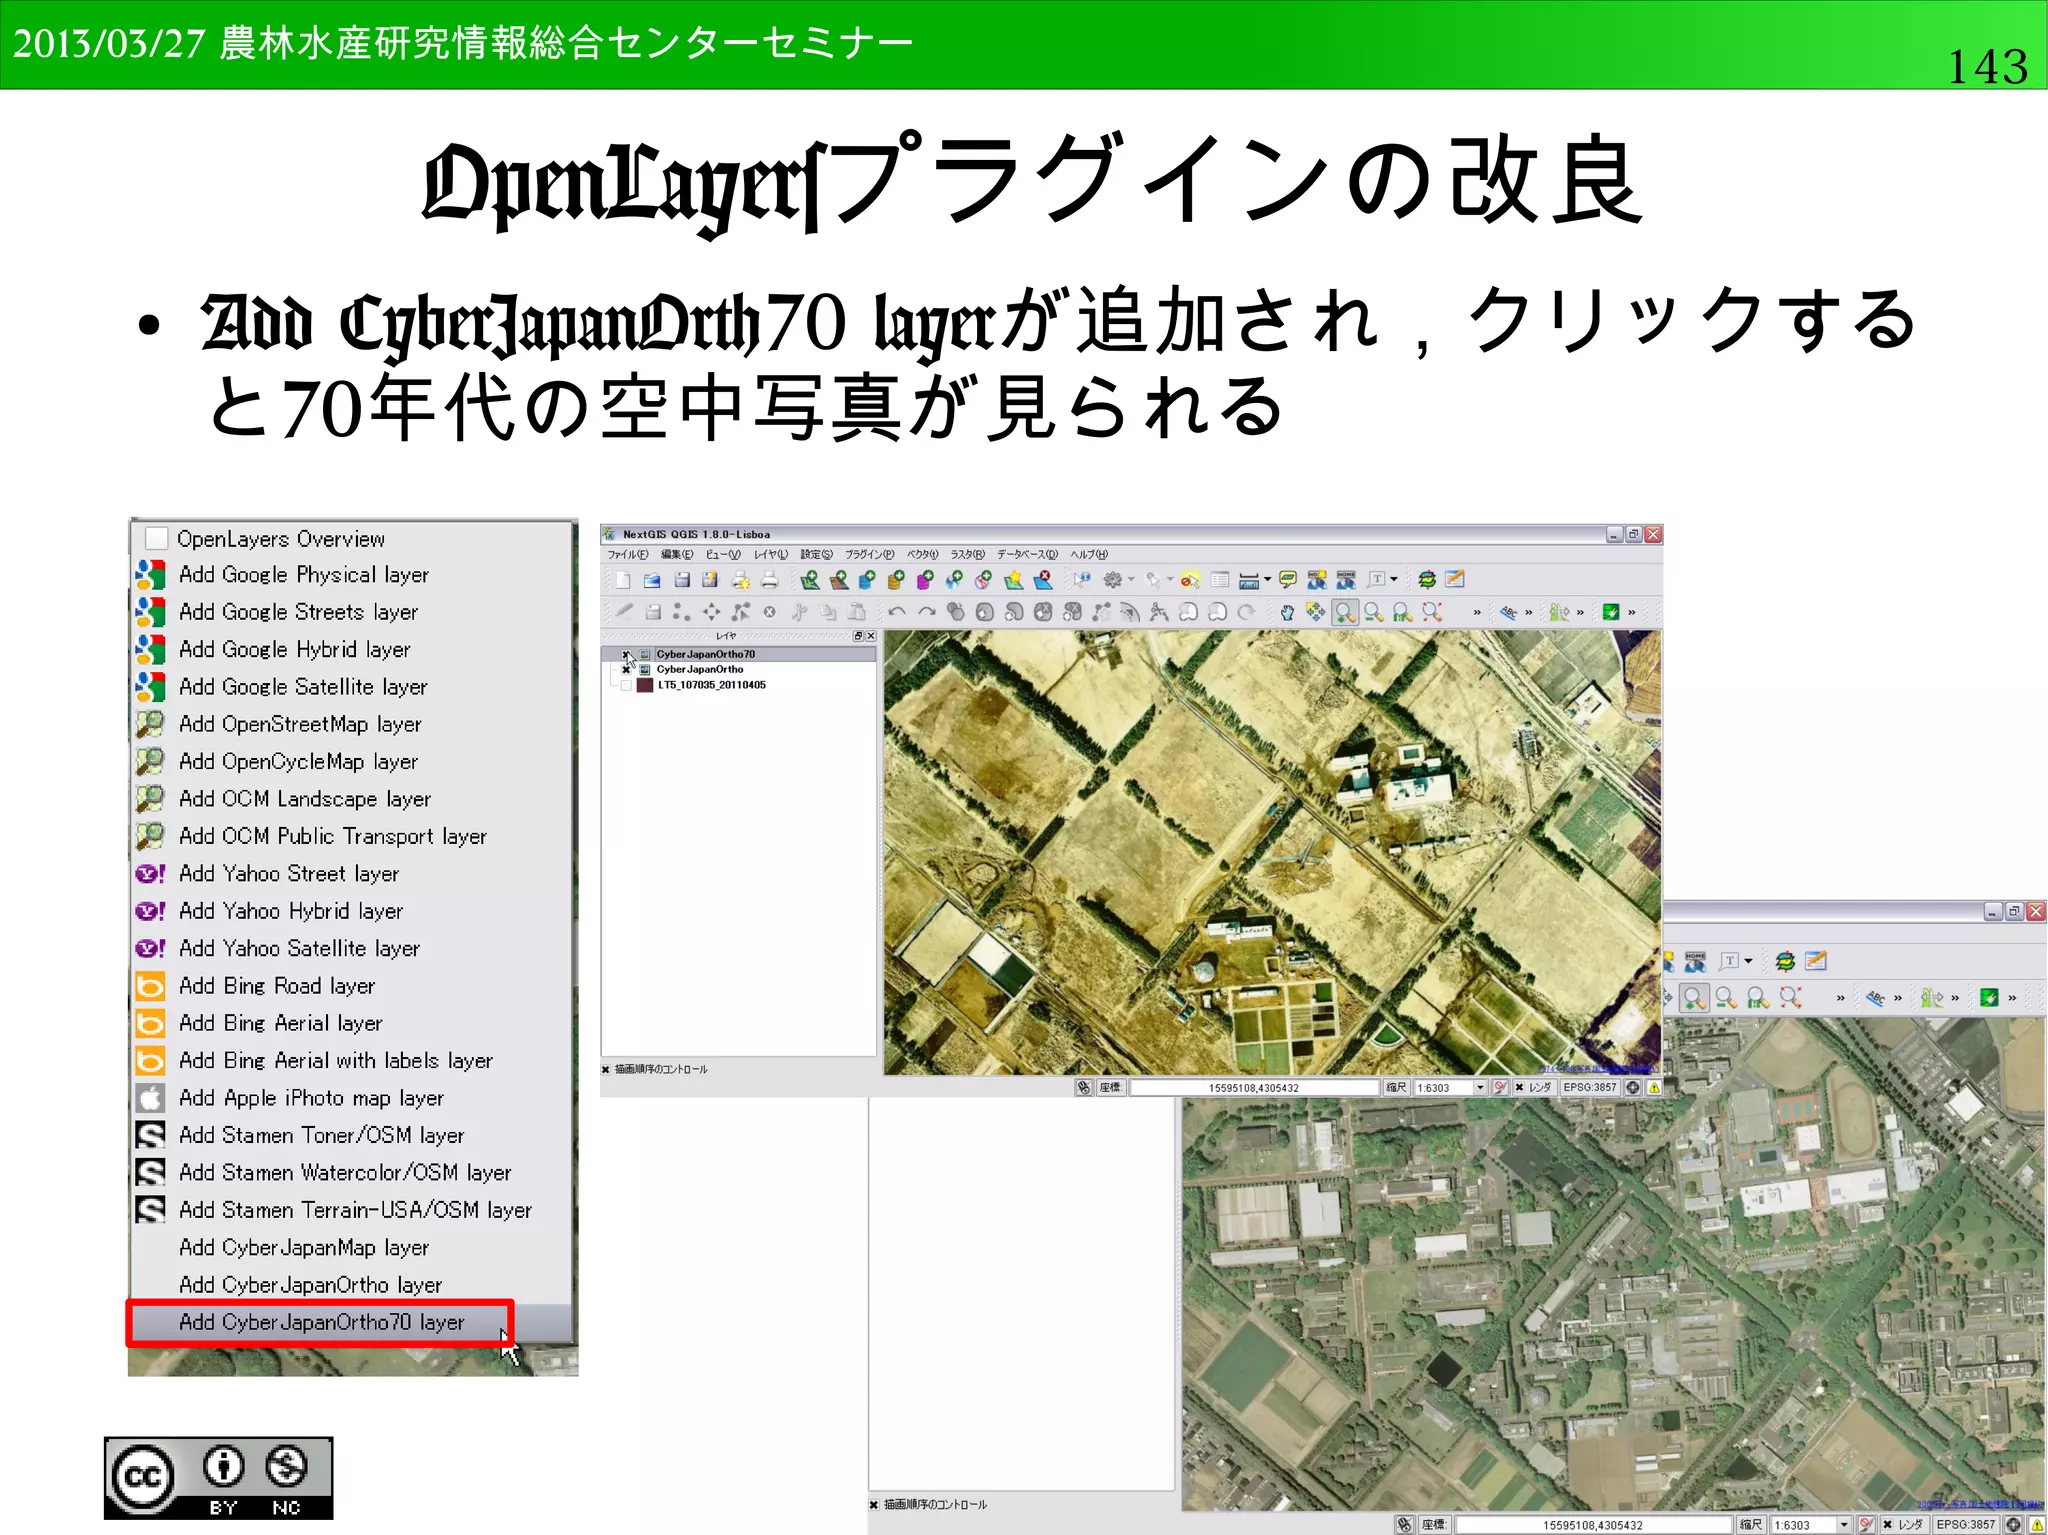The width and height of the screenshot is (2048, 1535).
Task: Expand overflow chevron after Zoom icons
Action: coord(1477,612)
